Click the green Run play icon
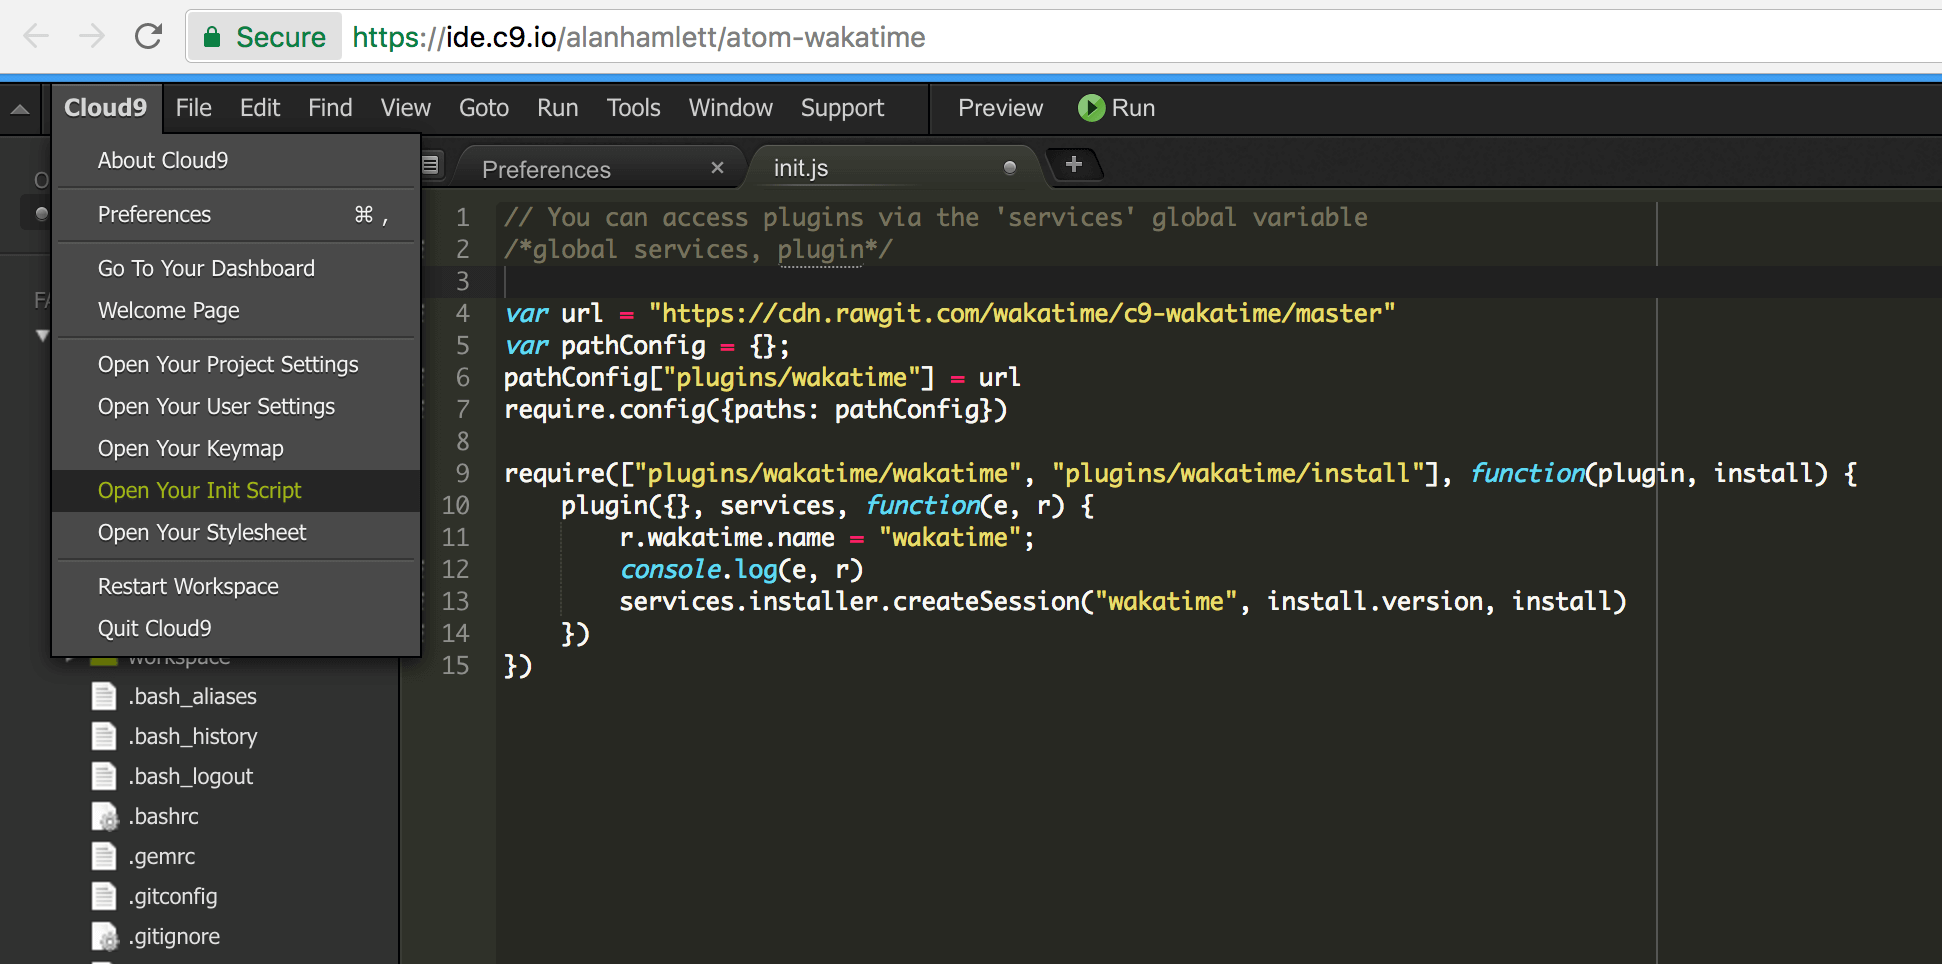The width and height of the screenshot is (1942, 964). pyautogui.click(x=1091, y=108)
